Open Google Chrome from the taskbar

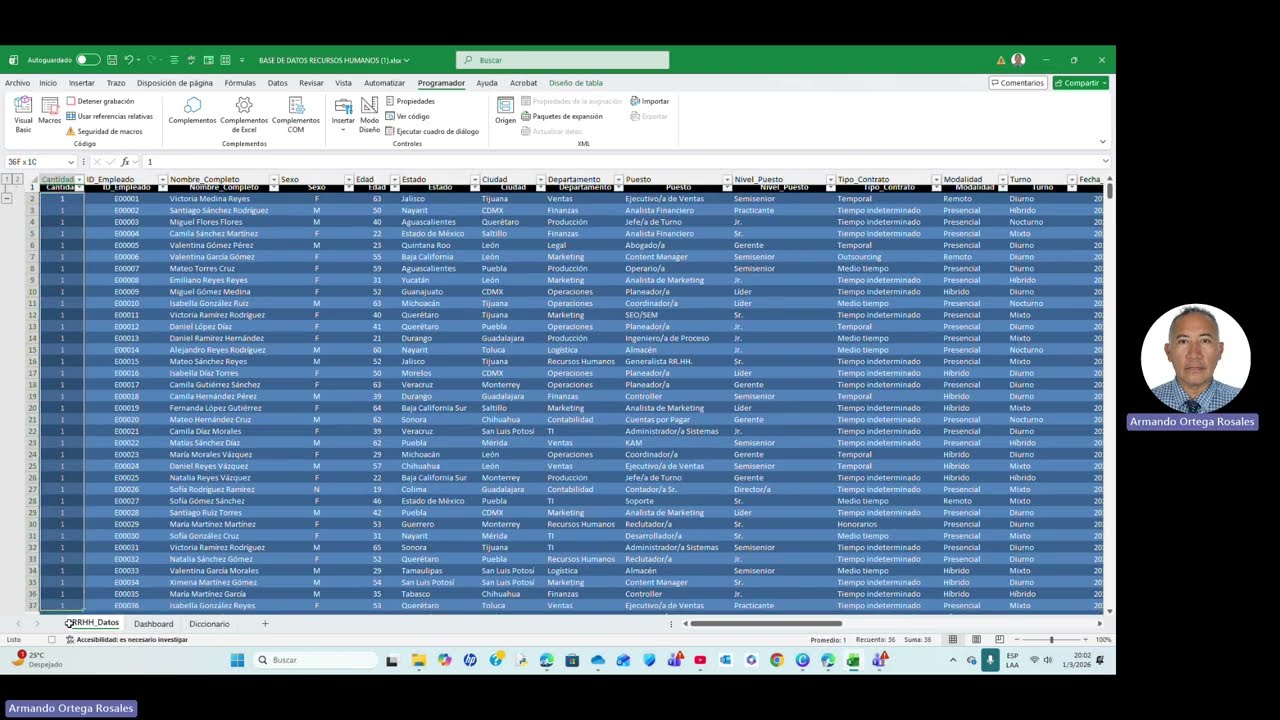[x=776, y=660]
